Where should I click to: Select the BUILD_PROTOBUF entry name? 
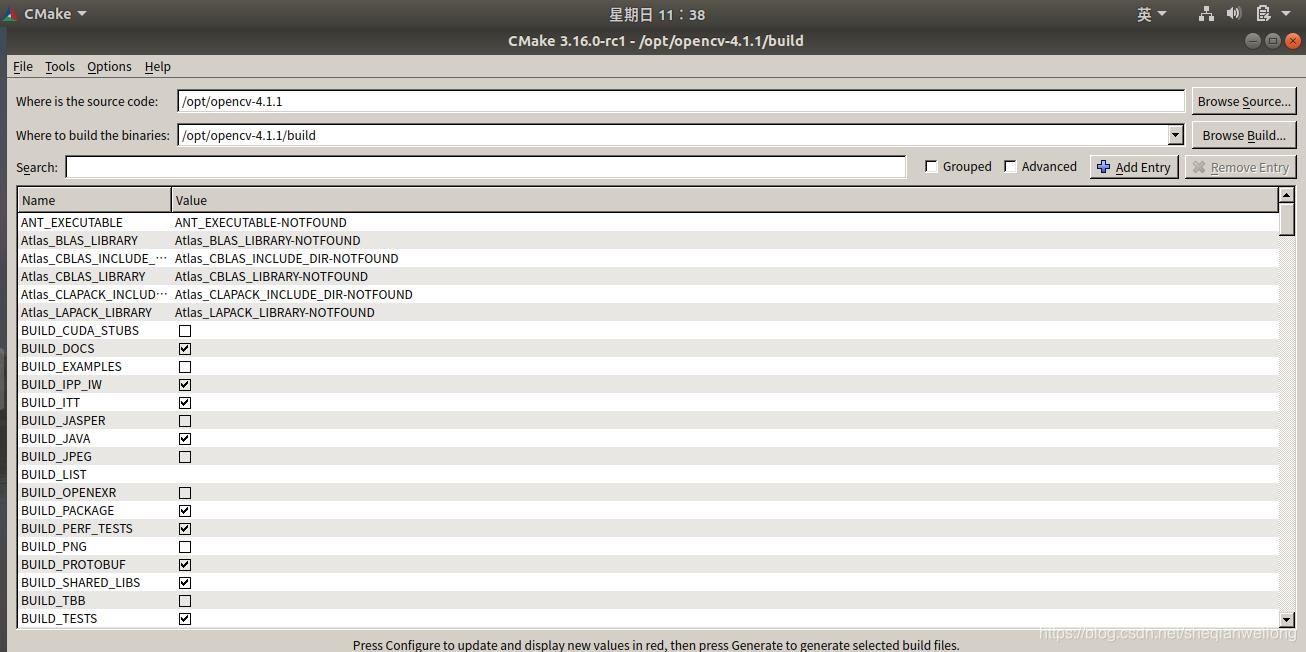point(74,565)
